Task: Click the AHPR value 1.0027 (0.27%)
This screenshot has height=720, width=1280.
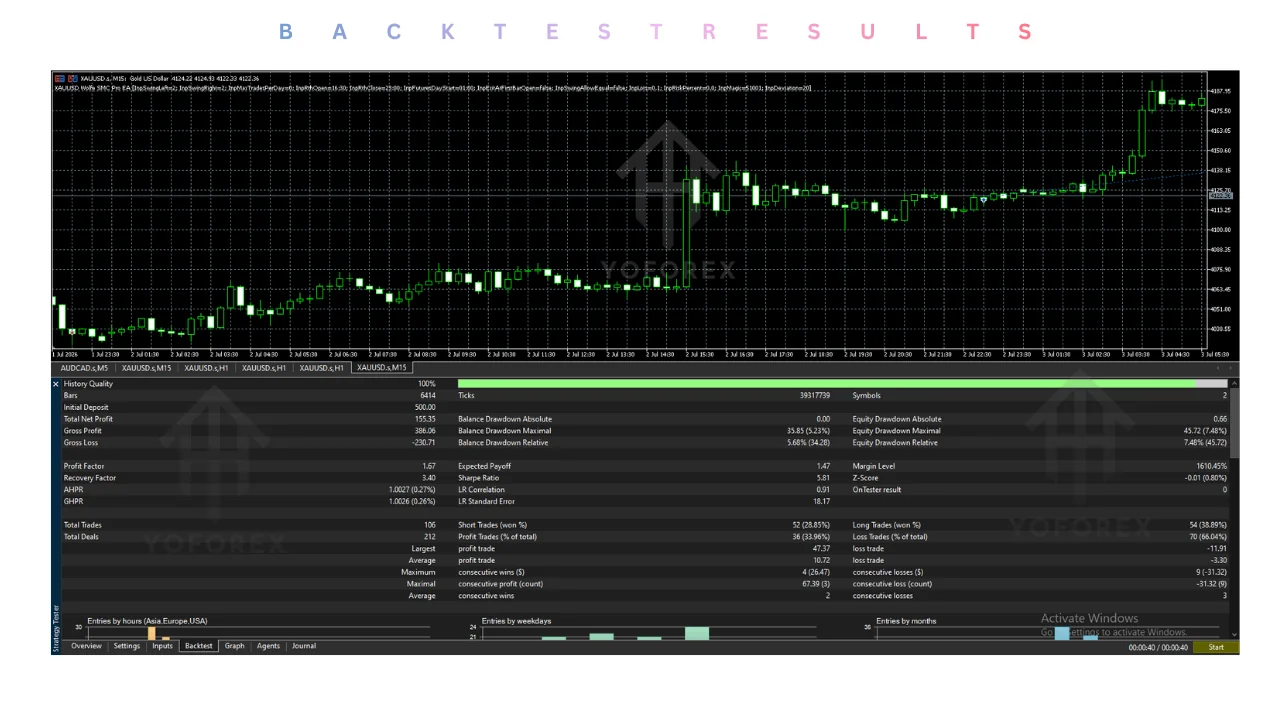Action: click(412, 490)
